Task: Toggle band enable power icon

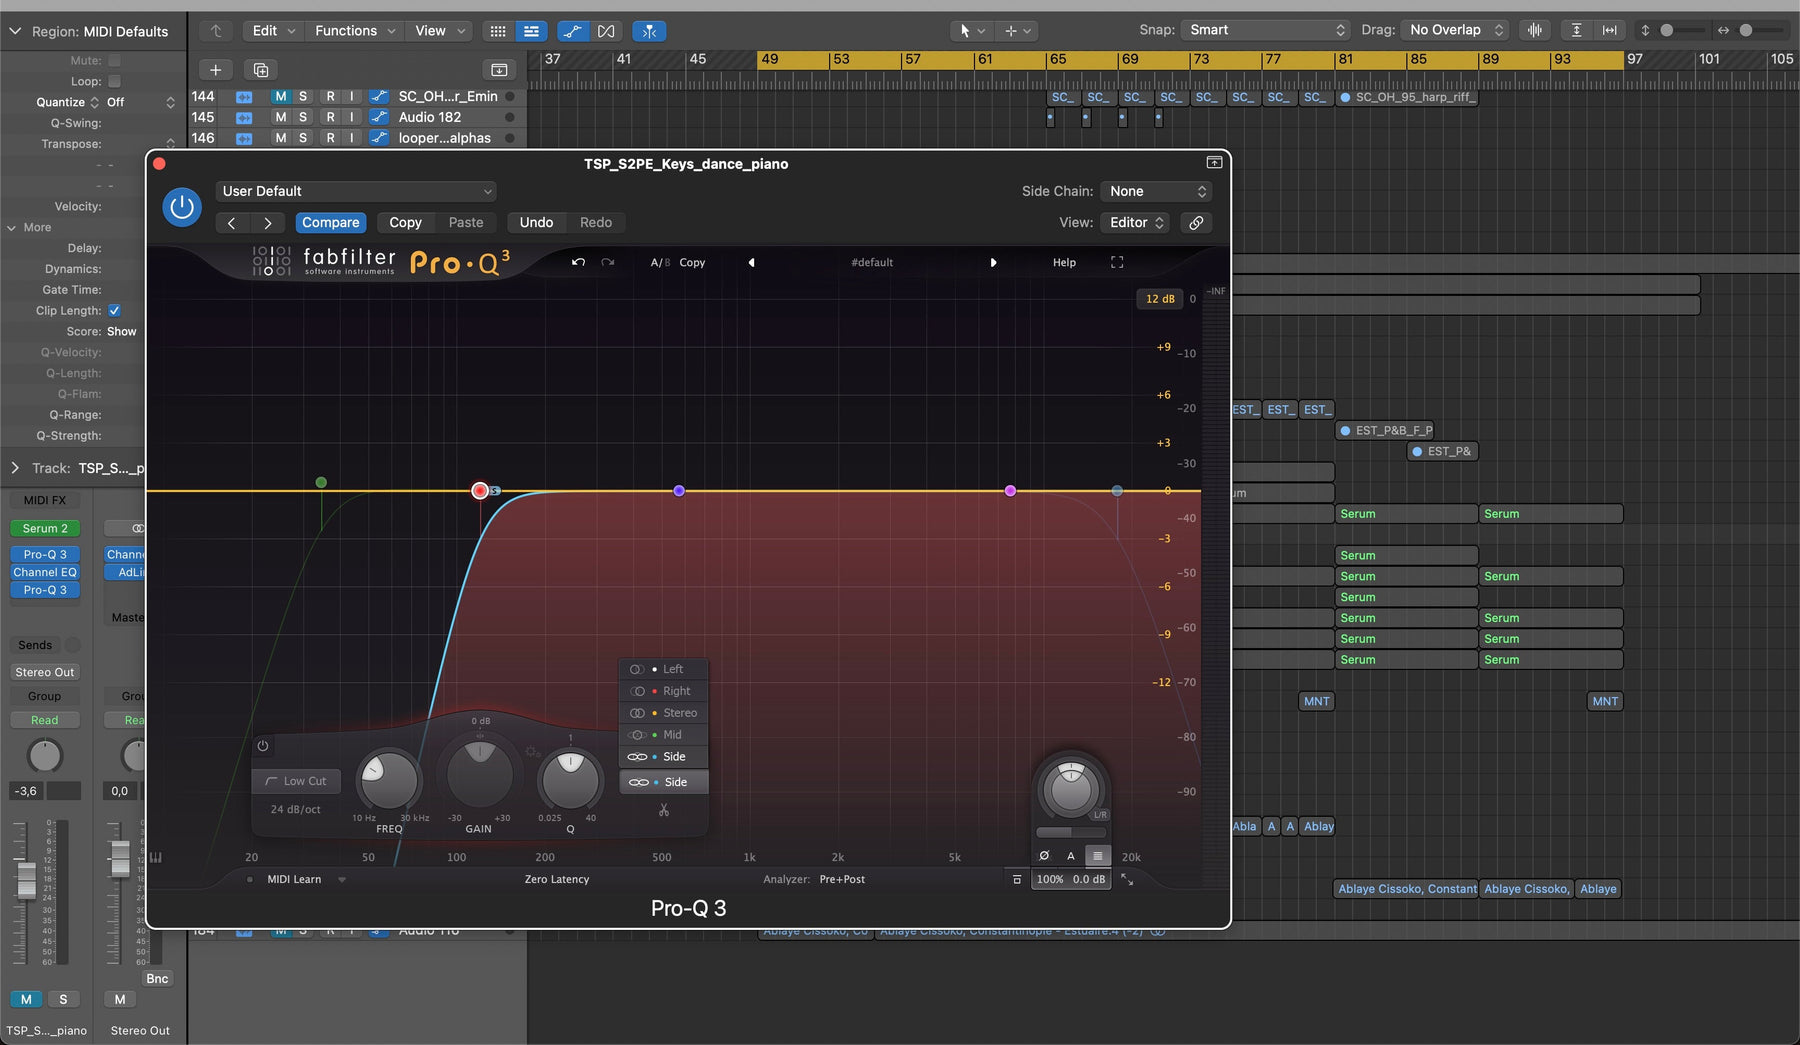Action: [263, 746]
